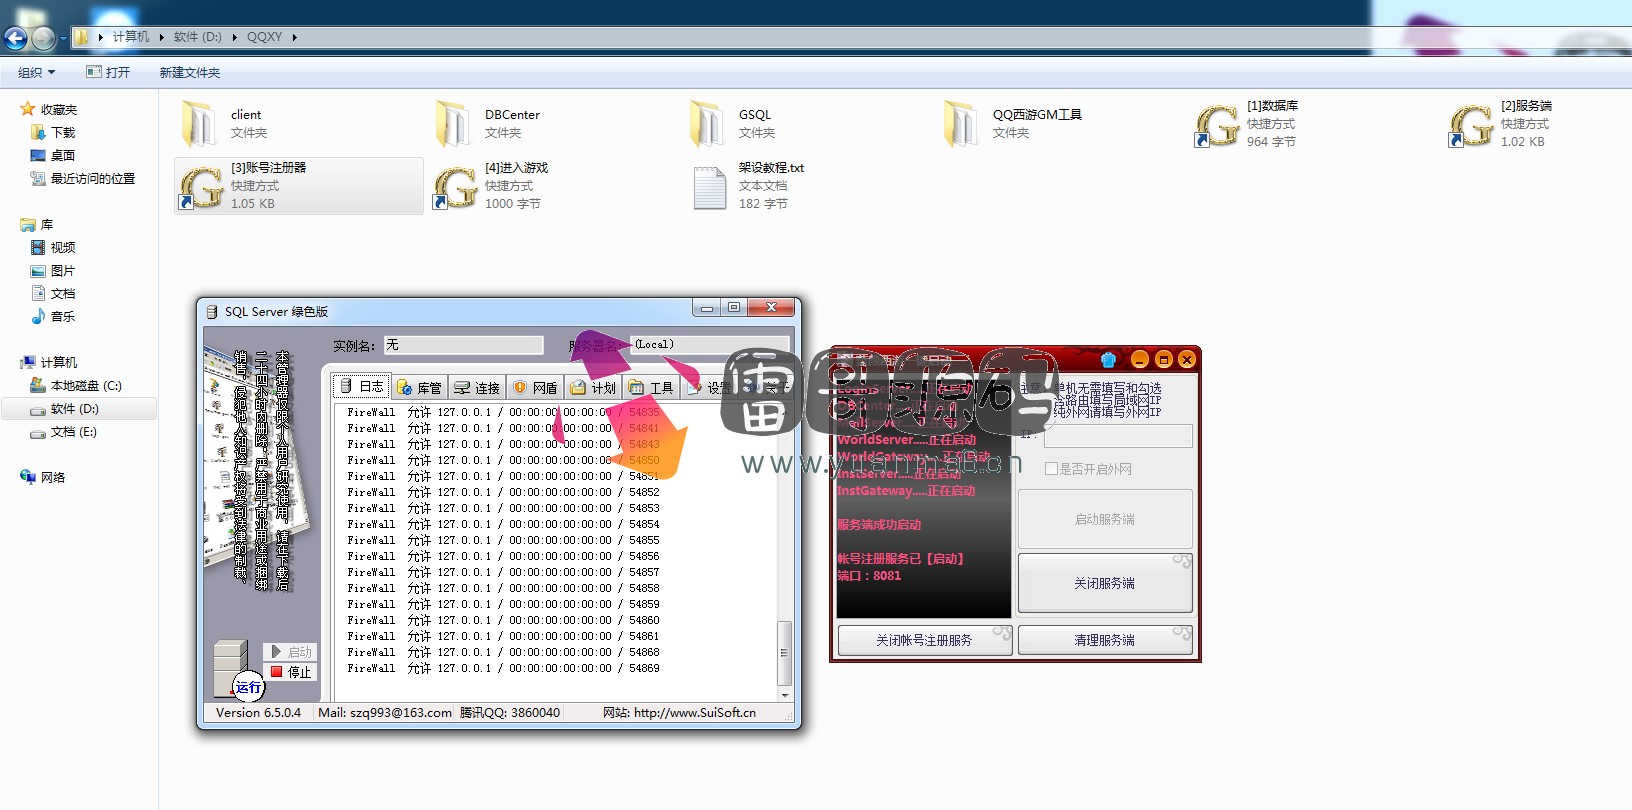The image size is (1632, 810).
Task: Switch to the 日志 tab
Action: point(361,386)
